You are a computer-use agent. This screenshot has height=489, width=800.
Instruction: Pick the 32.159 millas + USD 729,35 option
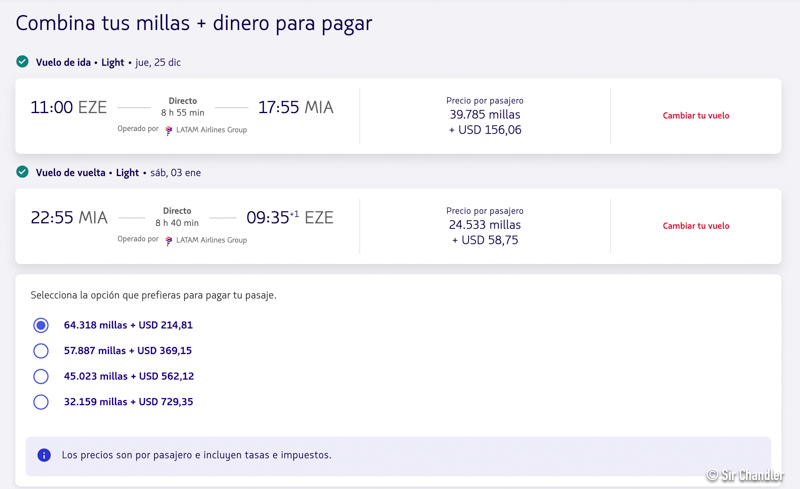41,402
